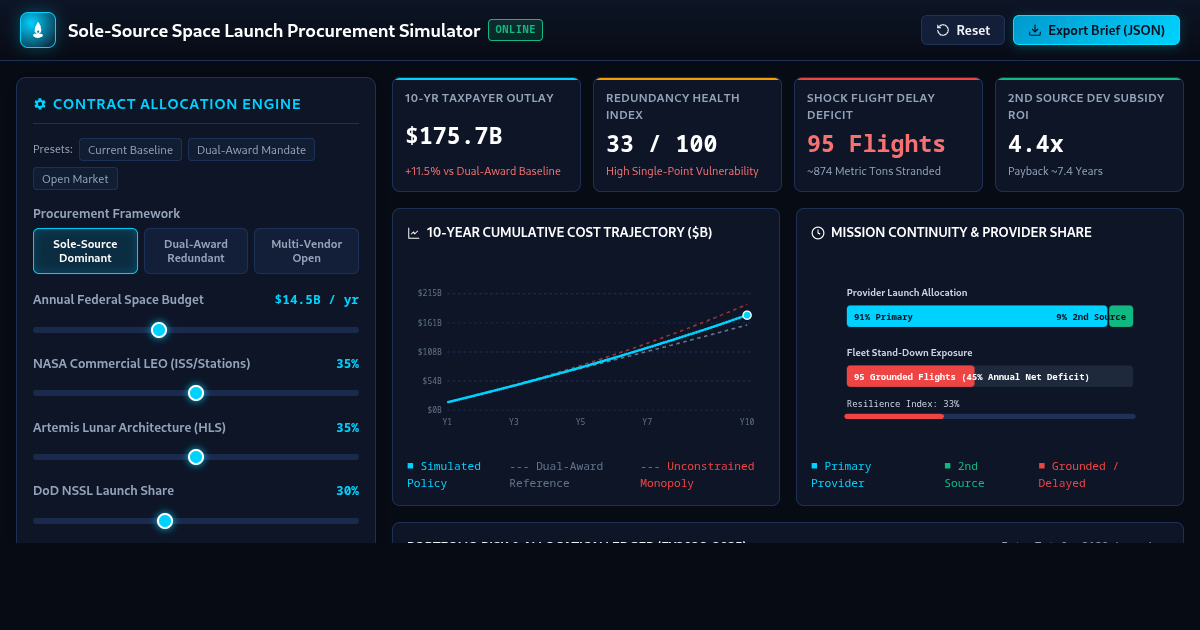Image resolution: width=1200 pixels, height=630 pixels.
Task: Click the Reset button
Action: (963, 30)
